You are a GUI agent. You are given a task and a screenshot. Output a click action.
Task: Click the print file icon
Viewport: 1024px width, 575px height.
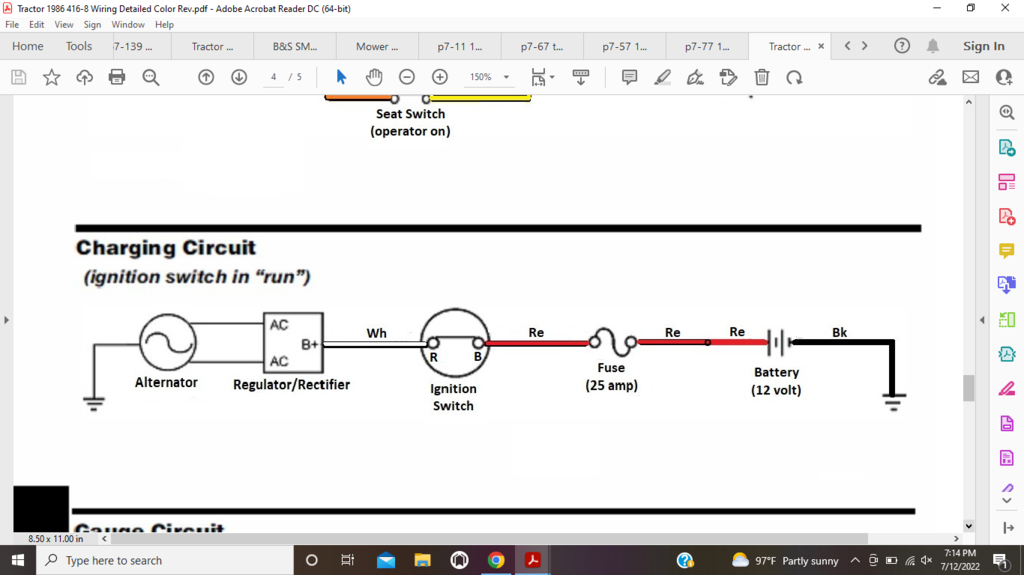(117, 77)
